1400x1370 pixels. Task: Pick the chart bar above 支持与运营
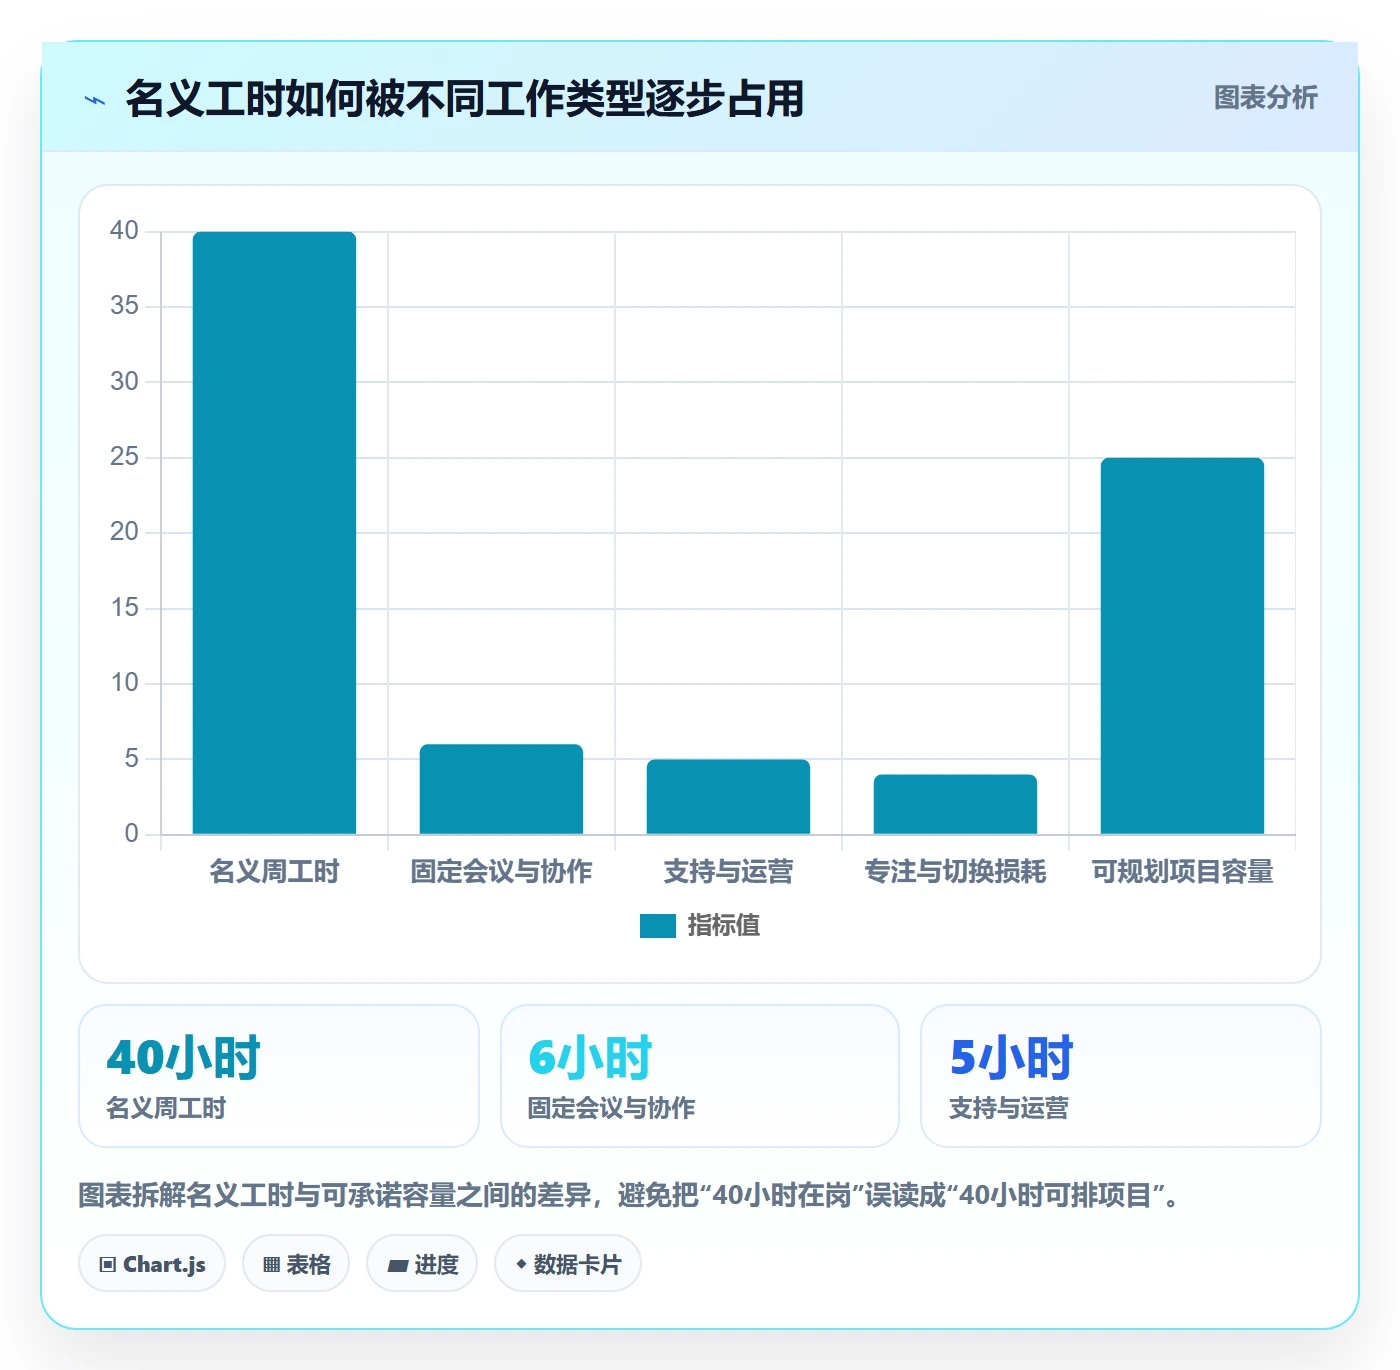pos(728,797)
